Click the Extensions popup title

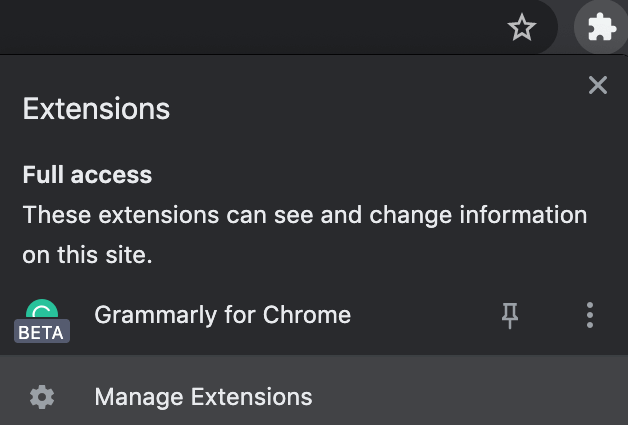pos(96,109)
